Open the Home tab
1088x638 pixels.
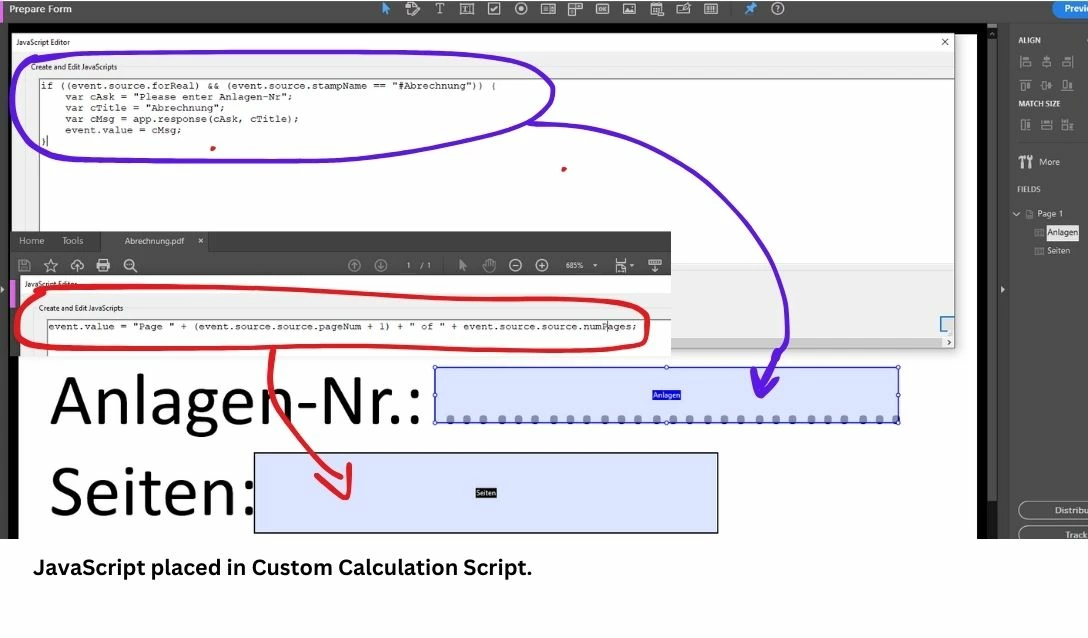point(31,241)
